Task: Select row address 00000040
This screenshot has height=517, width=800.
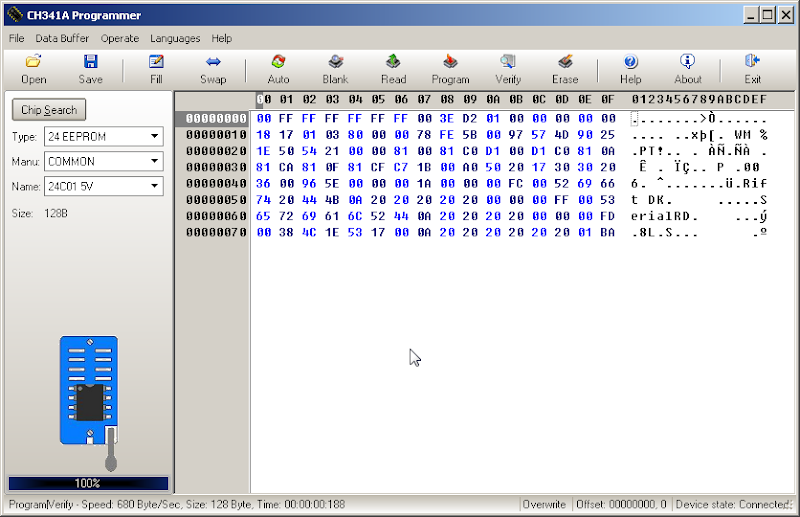Action: [x=216, y=184]
